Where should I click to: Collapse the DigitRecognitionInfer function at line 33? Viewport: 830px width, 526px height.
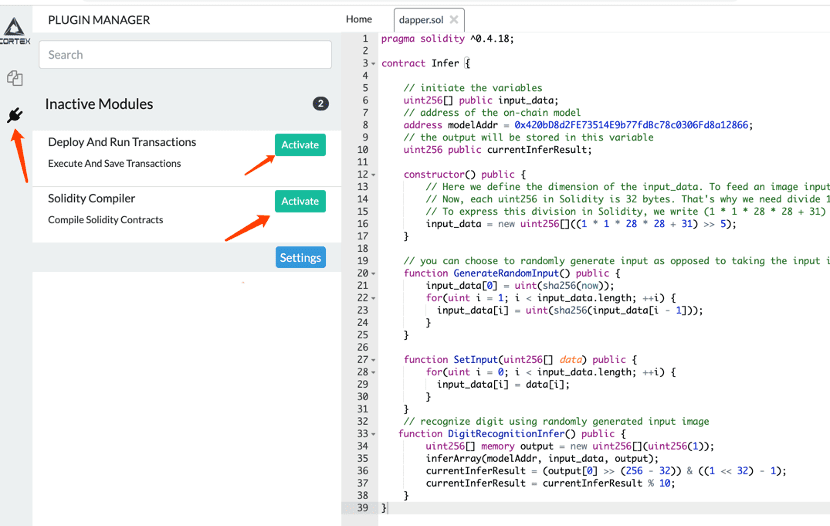(x=374, y=434)
